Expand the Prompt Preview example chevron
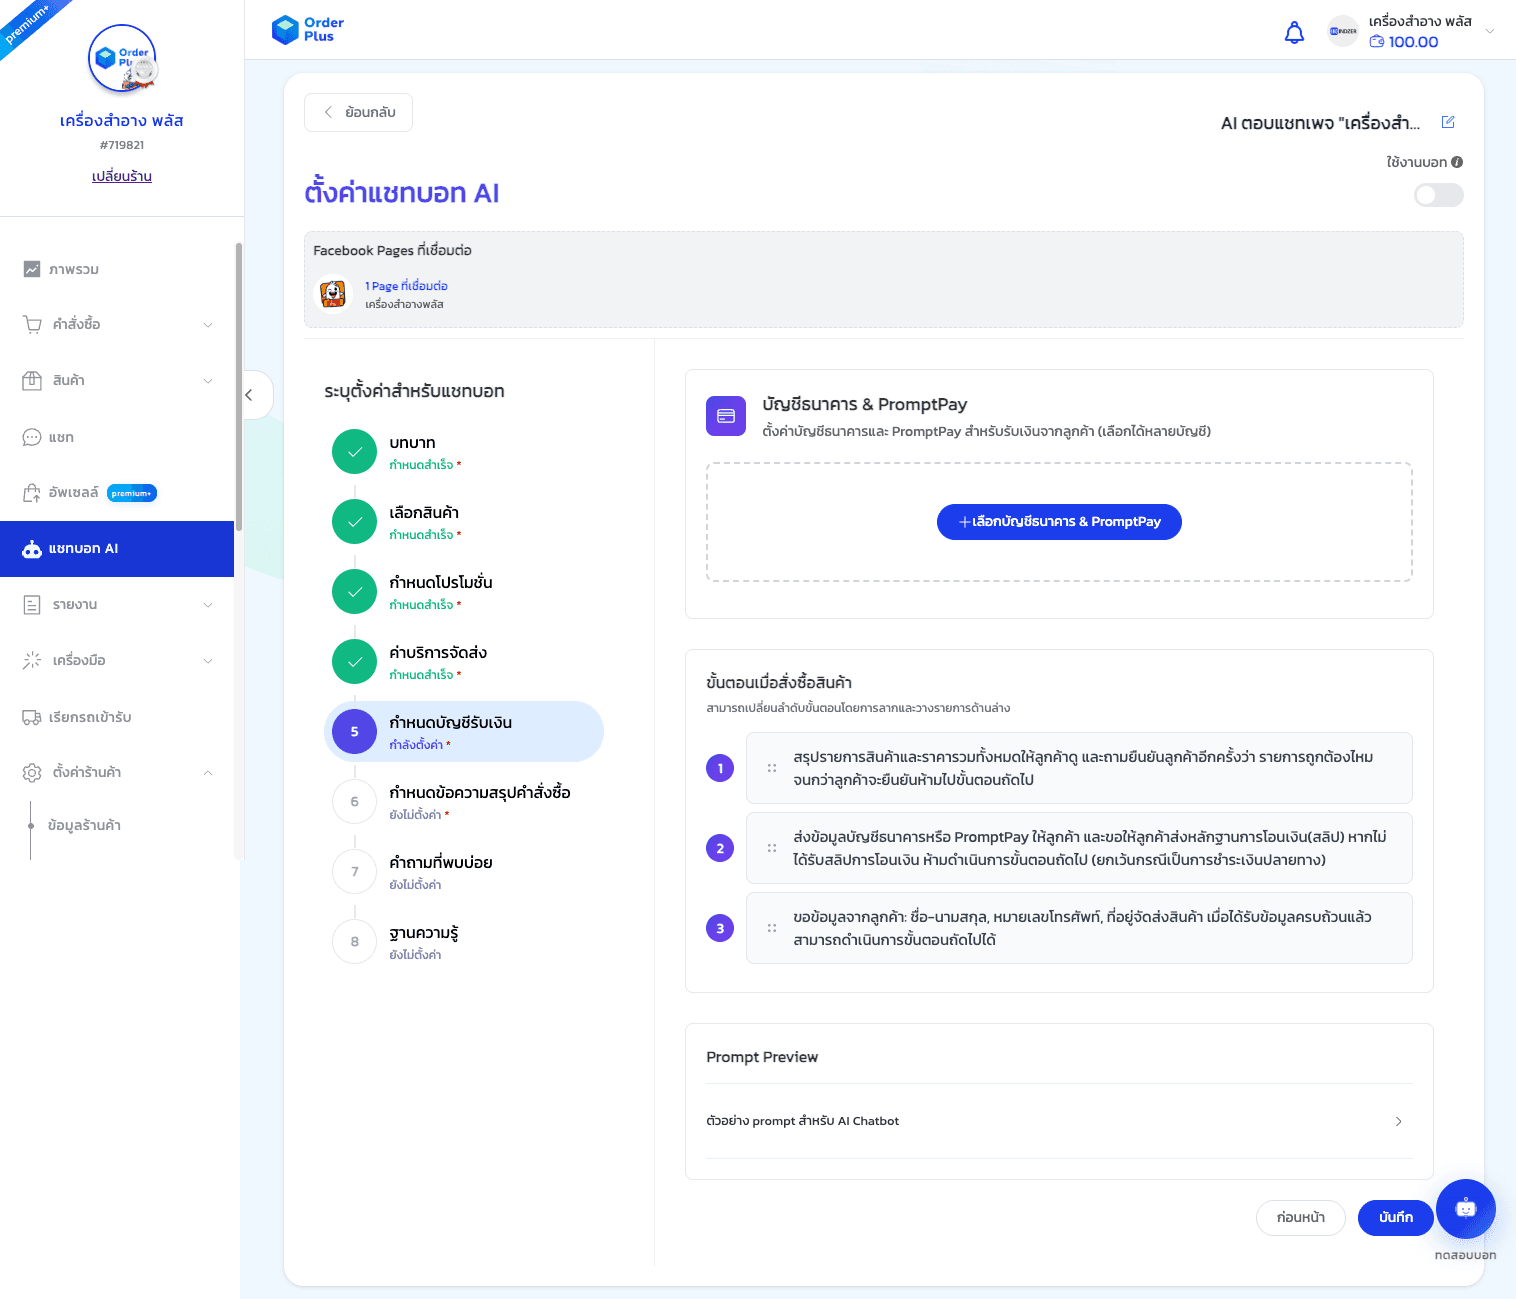This screenshot has height=1299, width=1516. 1398,1121
